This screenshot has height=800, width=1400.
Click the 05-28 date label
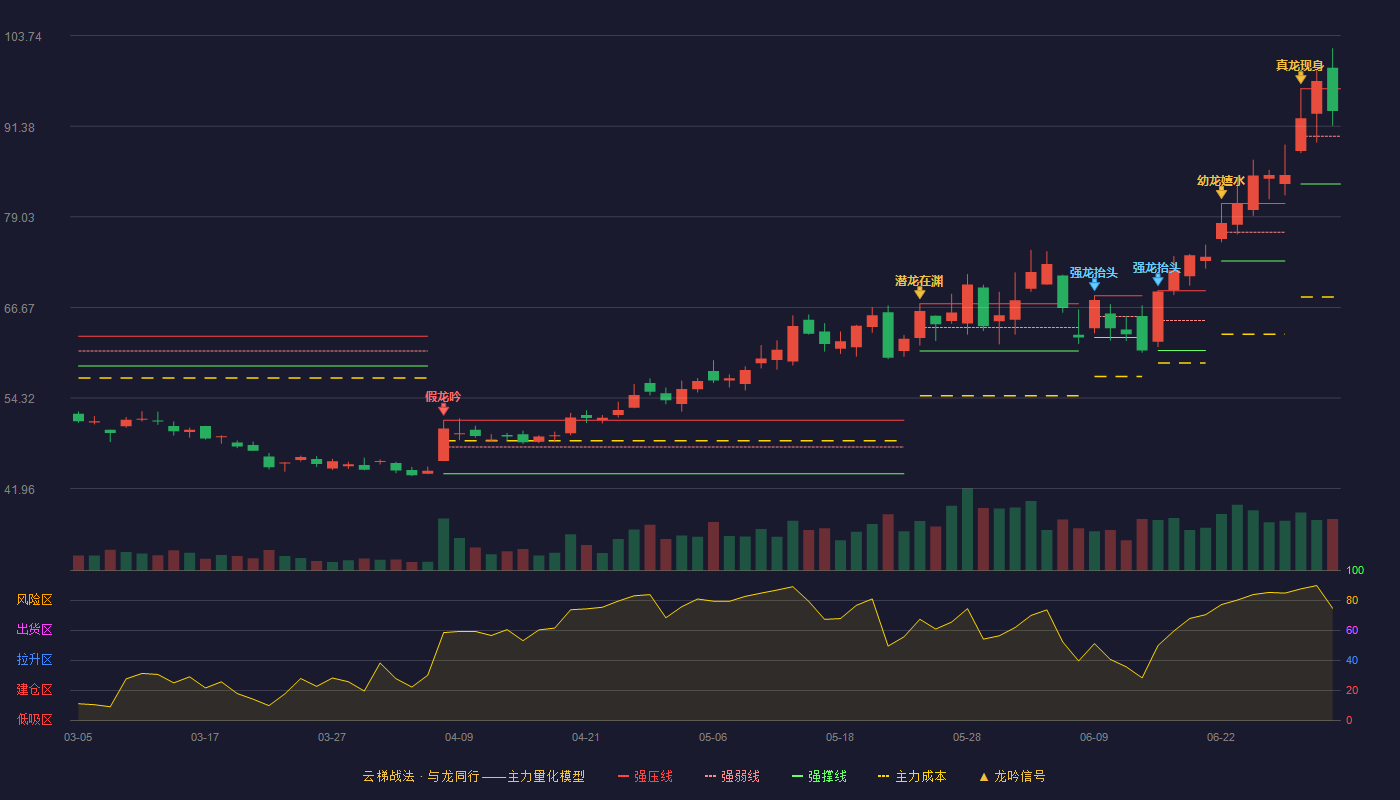[x=967, y=737]
